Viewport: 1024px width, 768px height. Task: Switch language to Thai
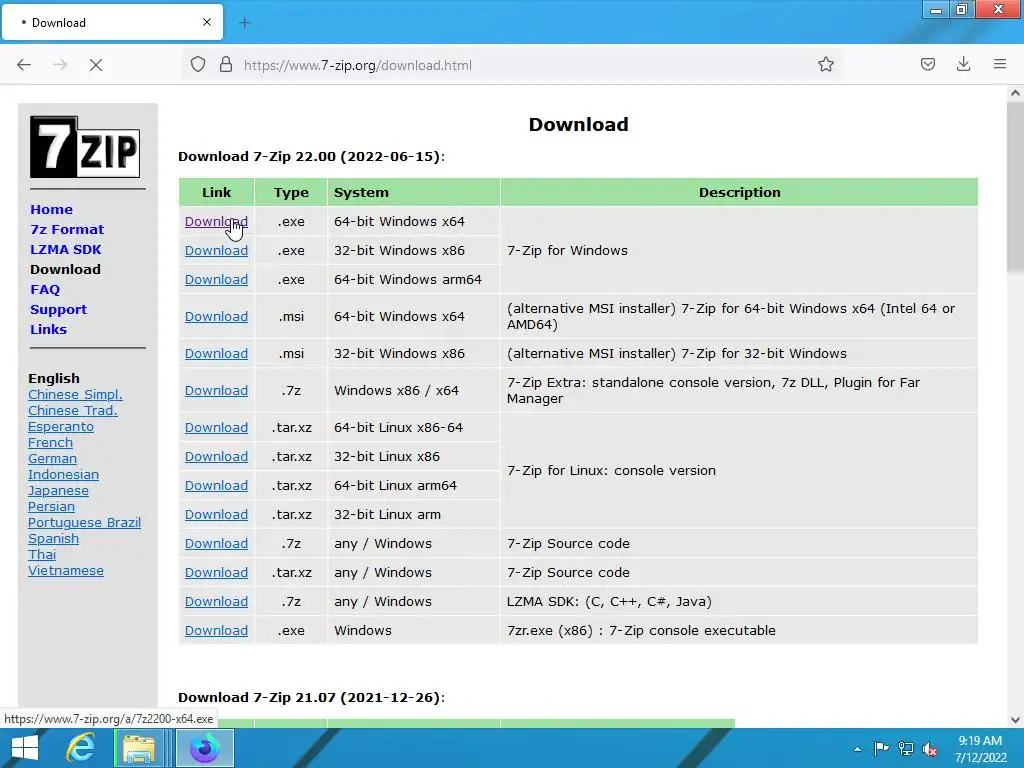42,554
